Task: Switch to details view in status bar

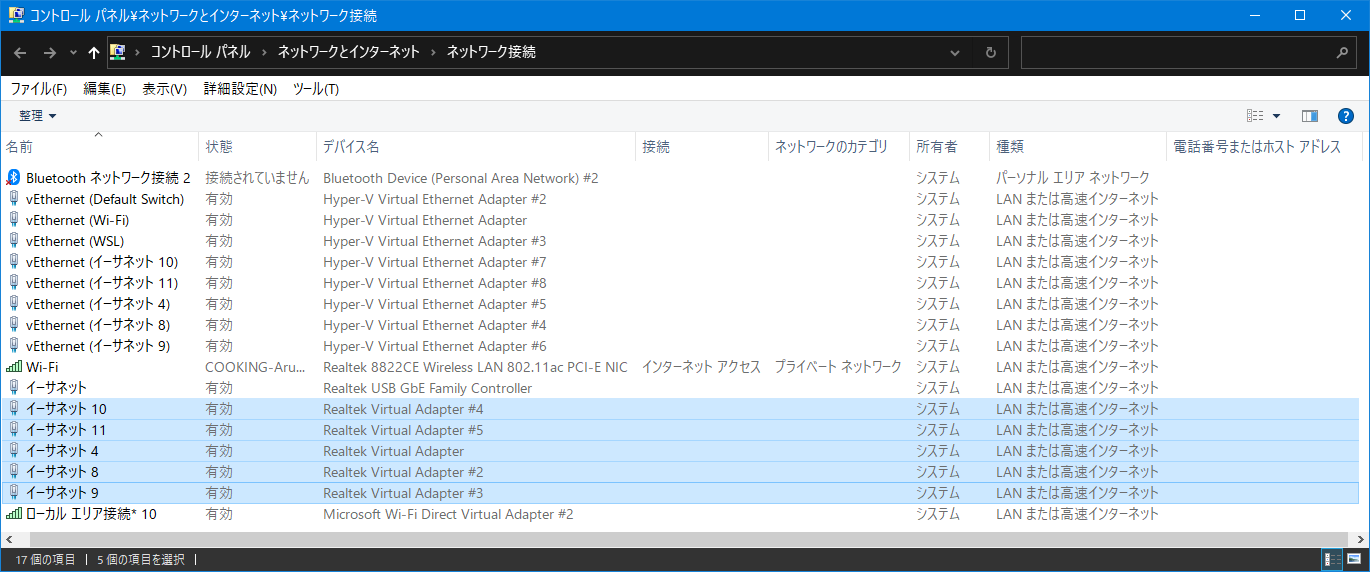Action: [1332, 559]
